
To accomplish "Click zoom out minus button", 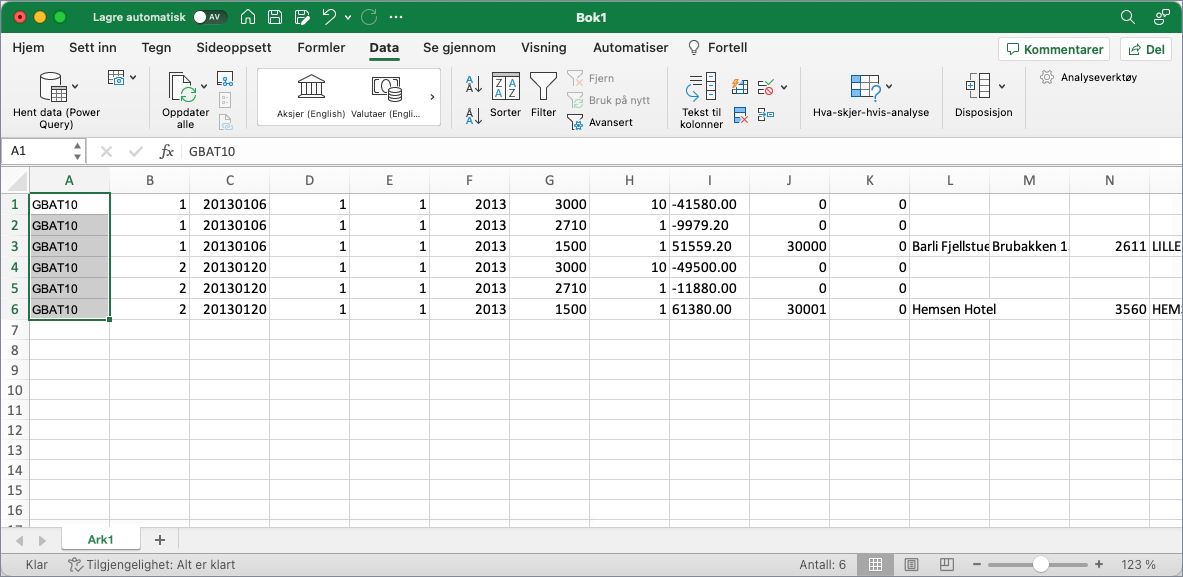I will tap(978, 564).
